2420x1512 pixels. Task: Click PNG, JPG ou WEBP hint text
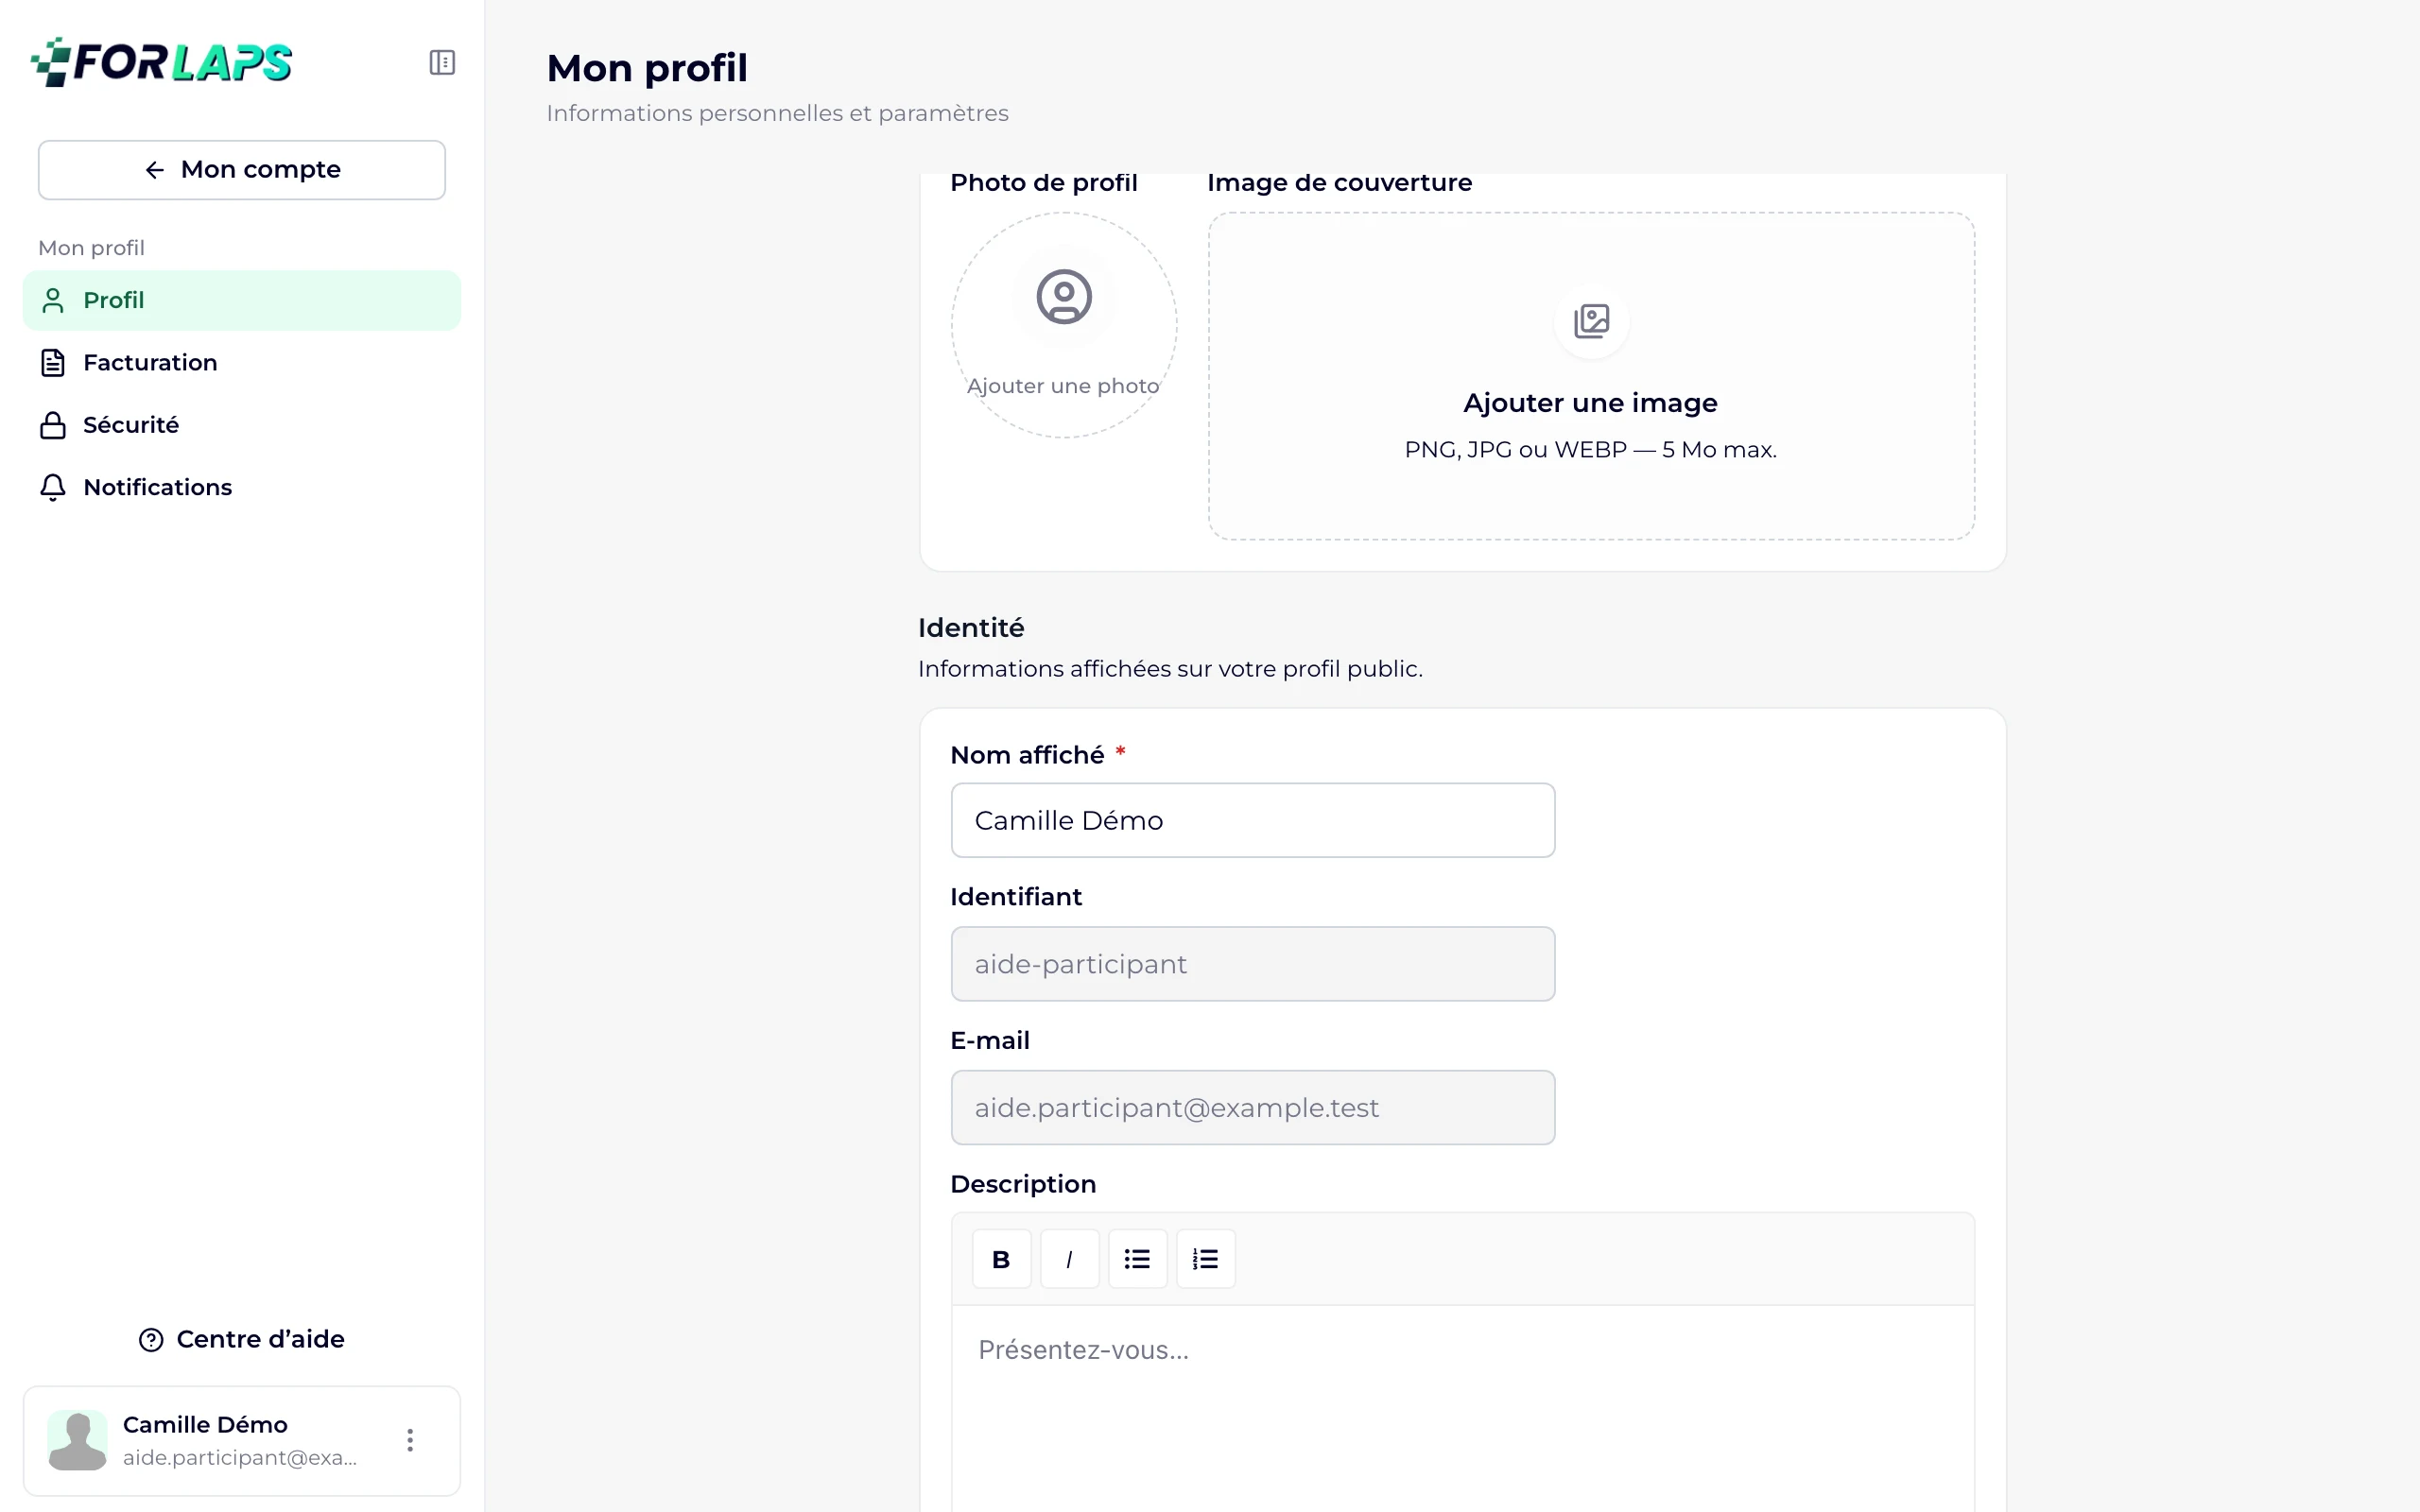click(1590, 450)
